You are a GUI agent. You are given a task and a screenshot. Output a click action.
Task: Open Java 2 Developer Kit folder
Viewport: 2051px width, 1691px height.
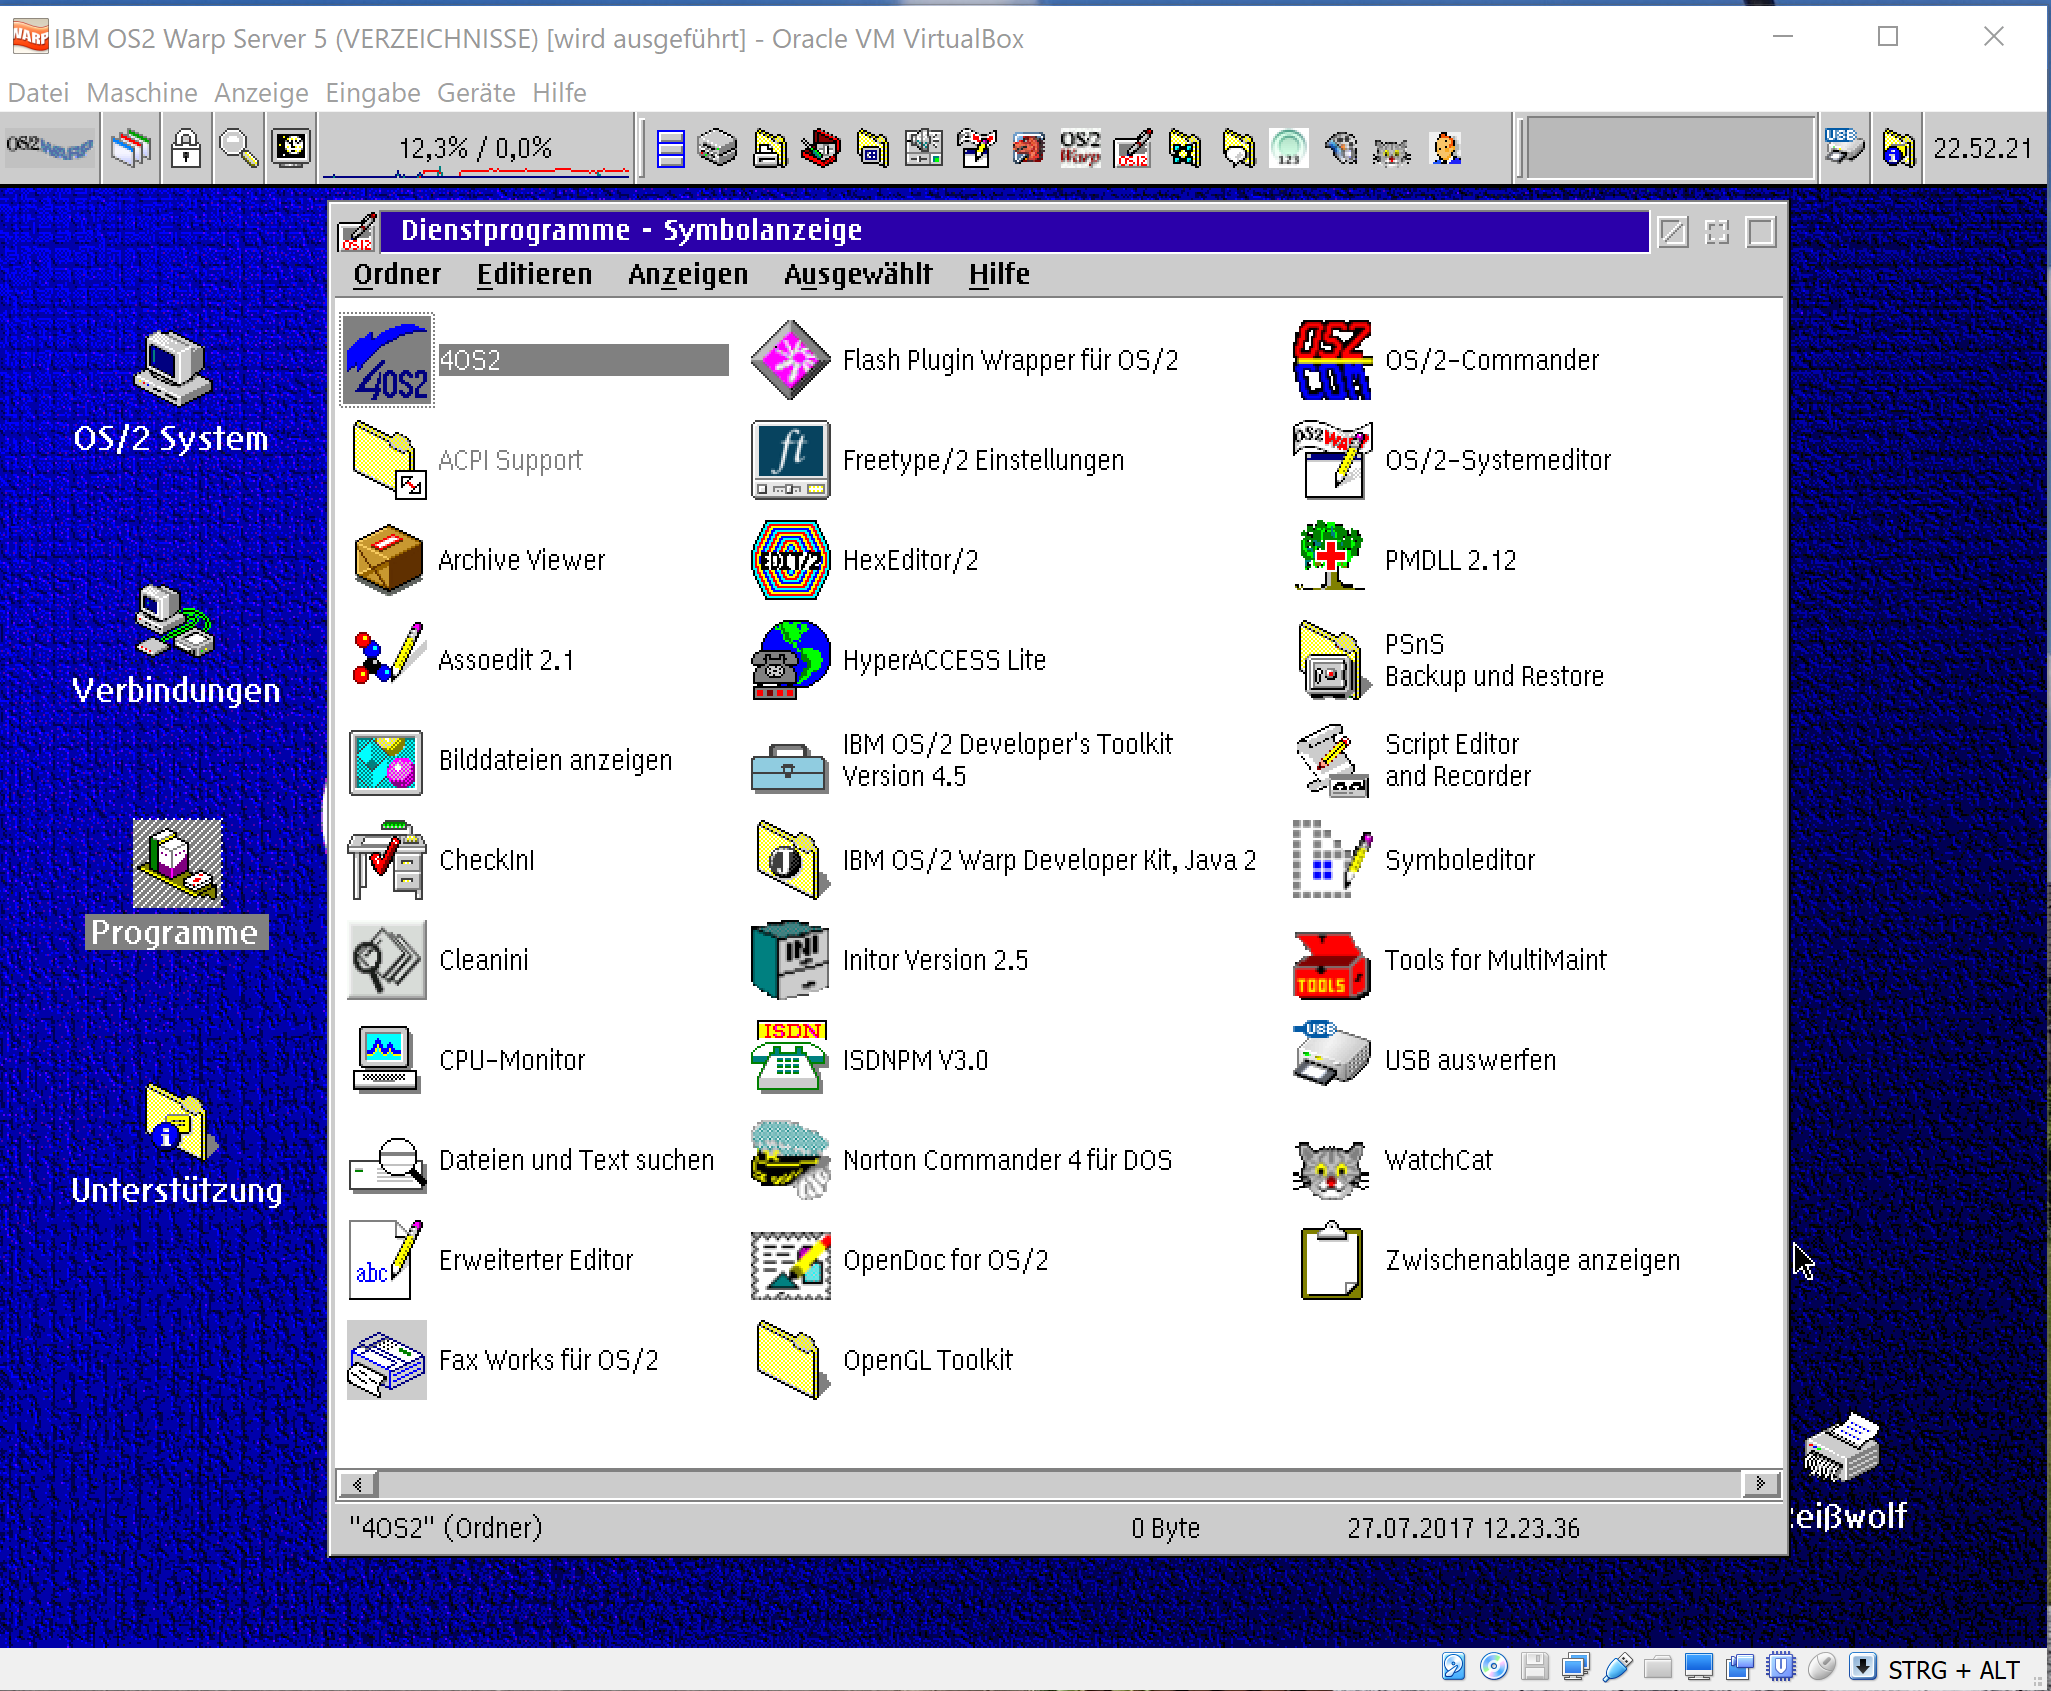pyautogui.click(x=792, y=860)
